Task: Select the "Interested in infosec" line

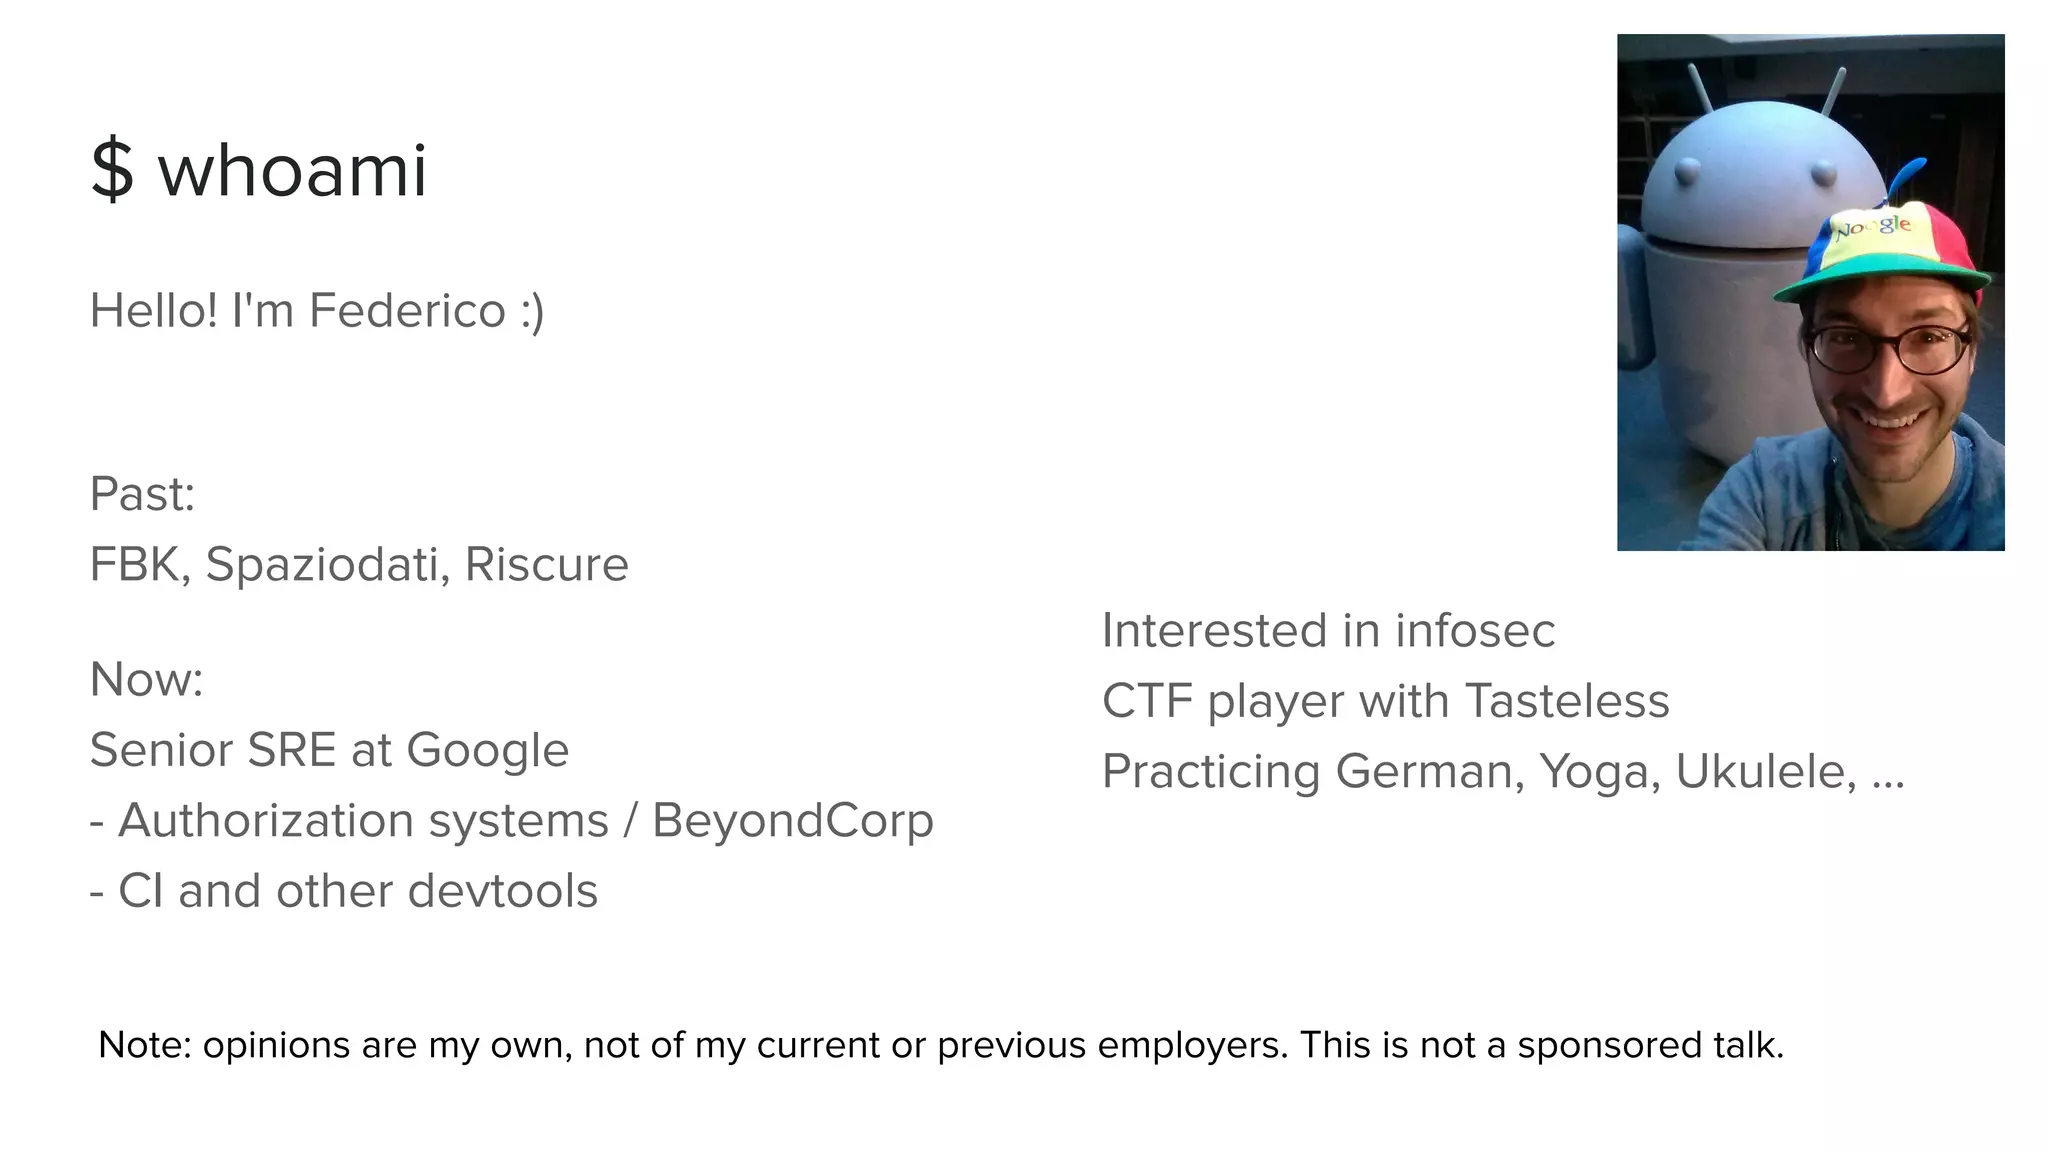Action: point(1328,631)
